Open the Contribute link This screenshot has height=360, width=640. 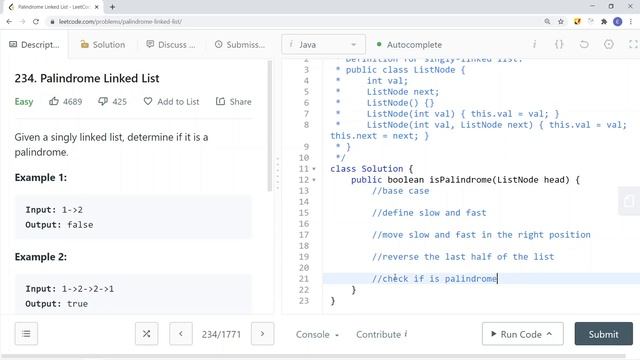pos(382,334)
